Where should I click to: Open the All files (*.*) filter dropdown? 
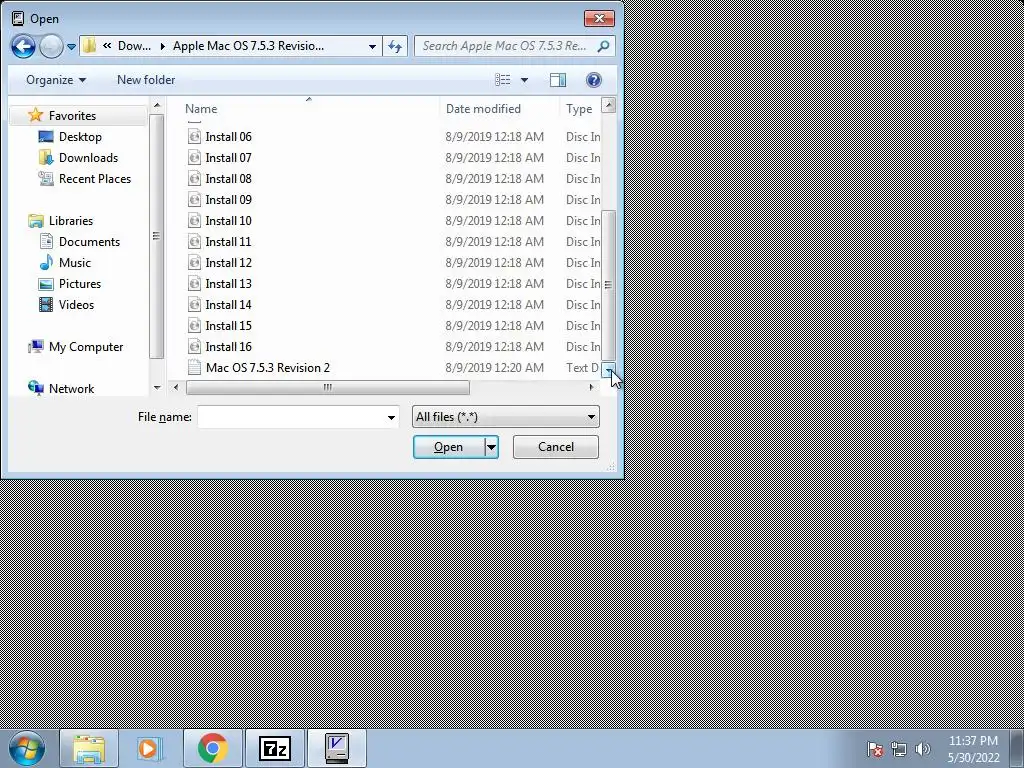(505, 417)
